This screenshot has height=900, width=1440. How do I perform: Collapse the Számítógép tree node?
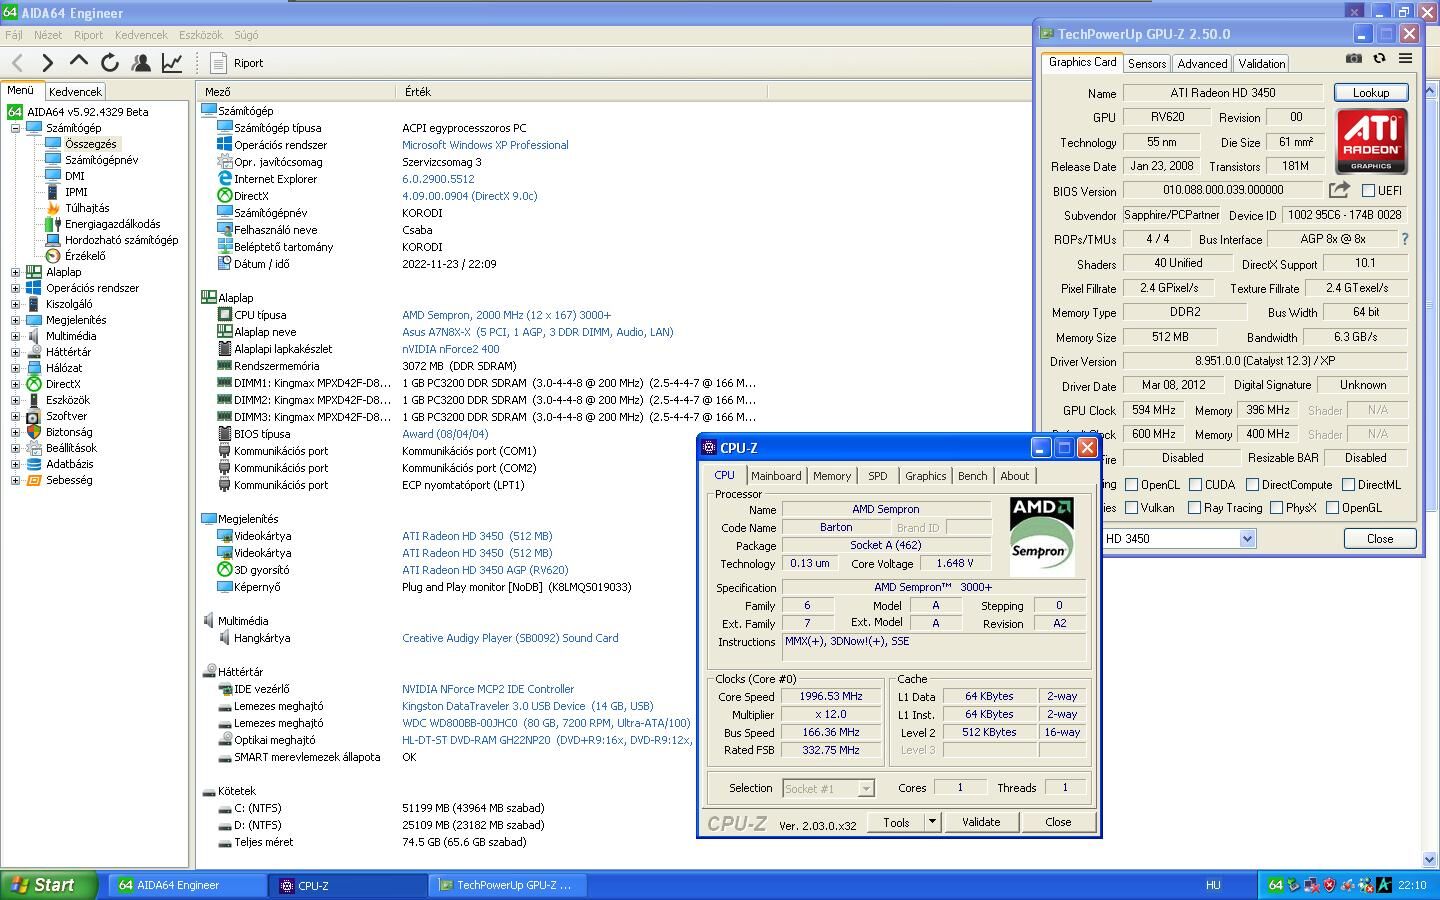[x=15, y=128]
